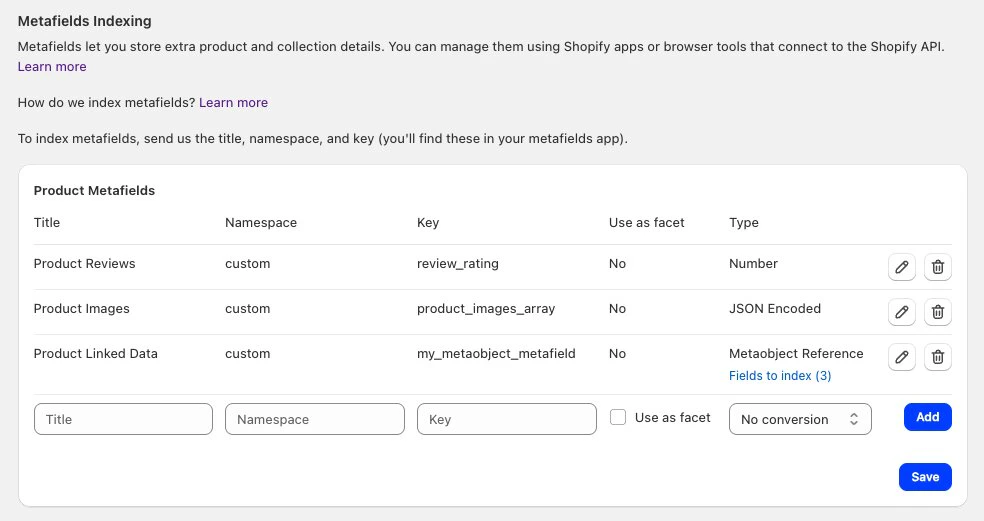Edit the Product Reviews metafield
Viewport: 984px width, 521px height.
pos(902,267)
